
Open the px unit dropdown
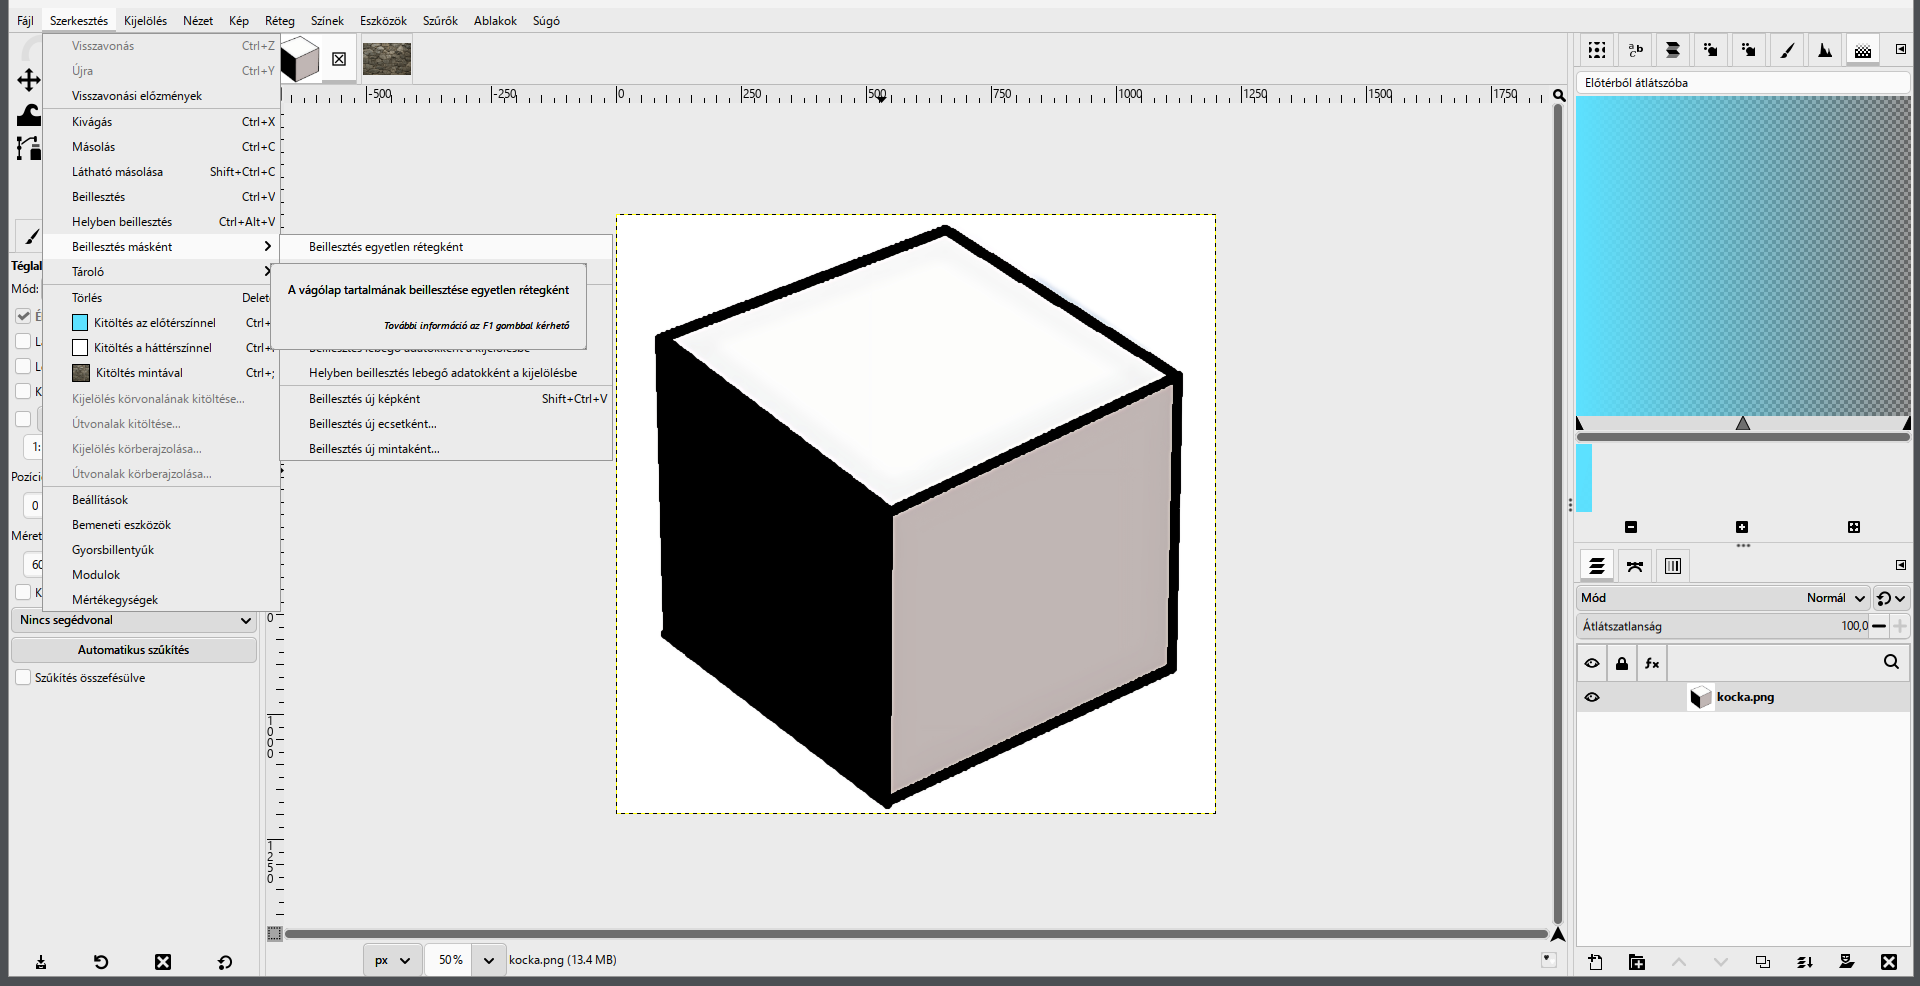point(392,960)
